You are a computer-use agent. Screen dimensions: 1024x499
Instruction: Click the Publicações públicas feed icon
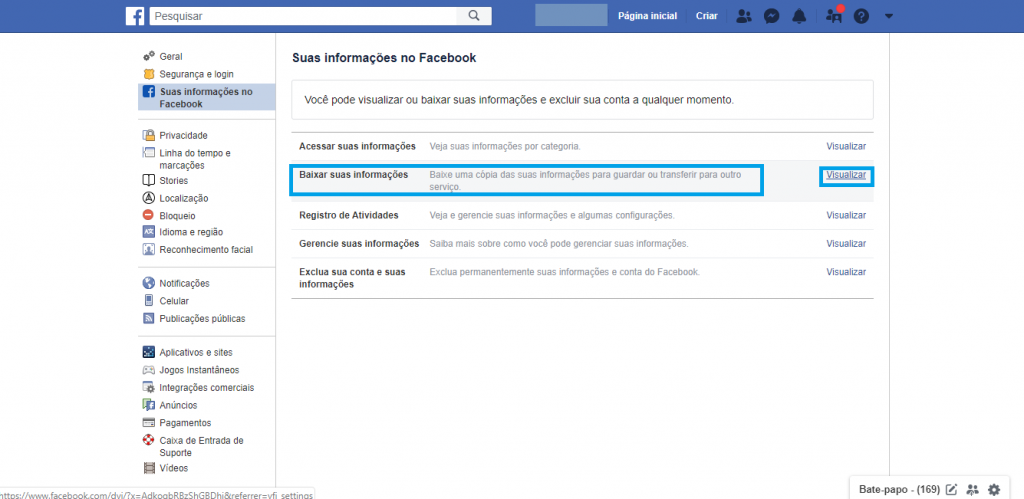pos(149,318)
